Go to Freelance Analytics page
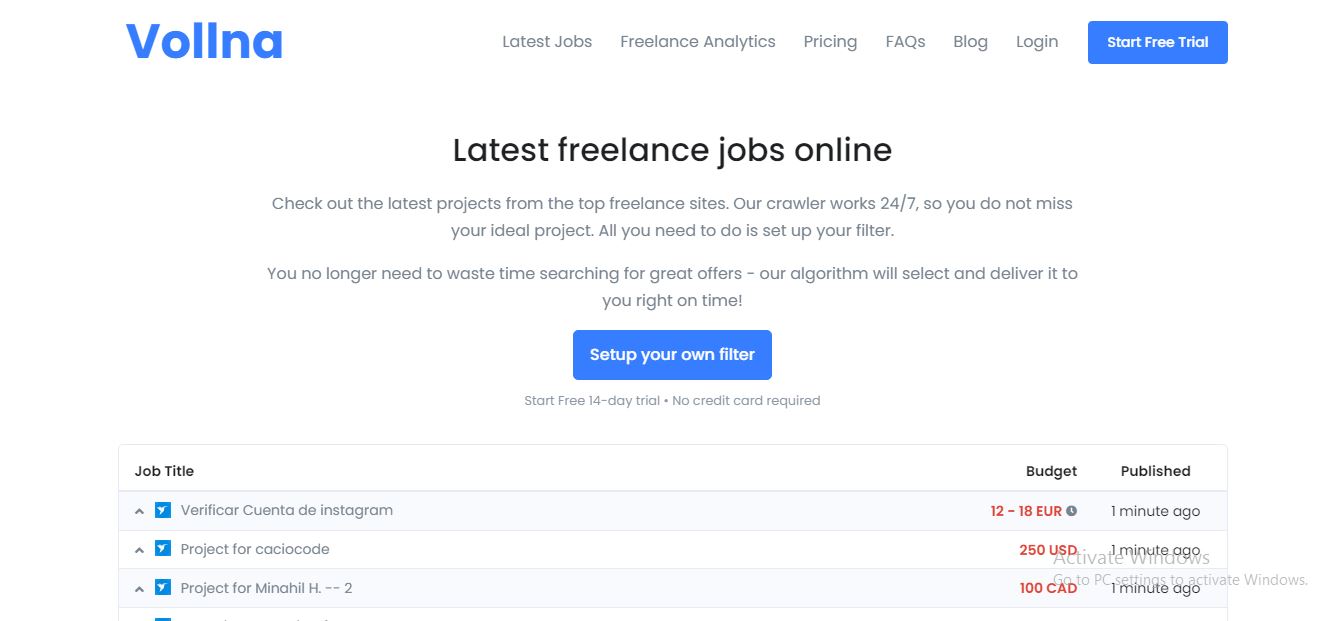This screenshot has height=621, width=1343. [x=697, y=42]
